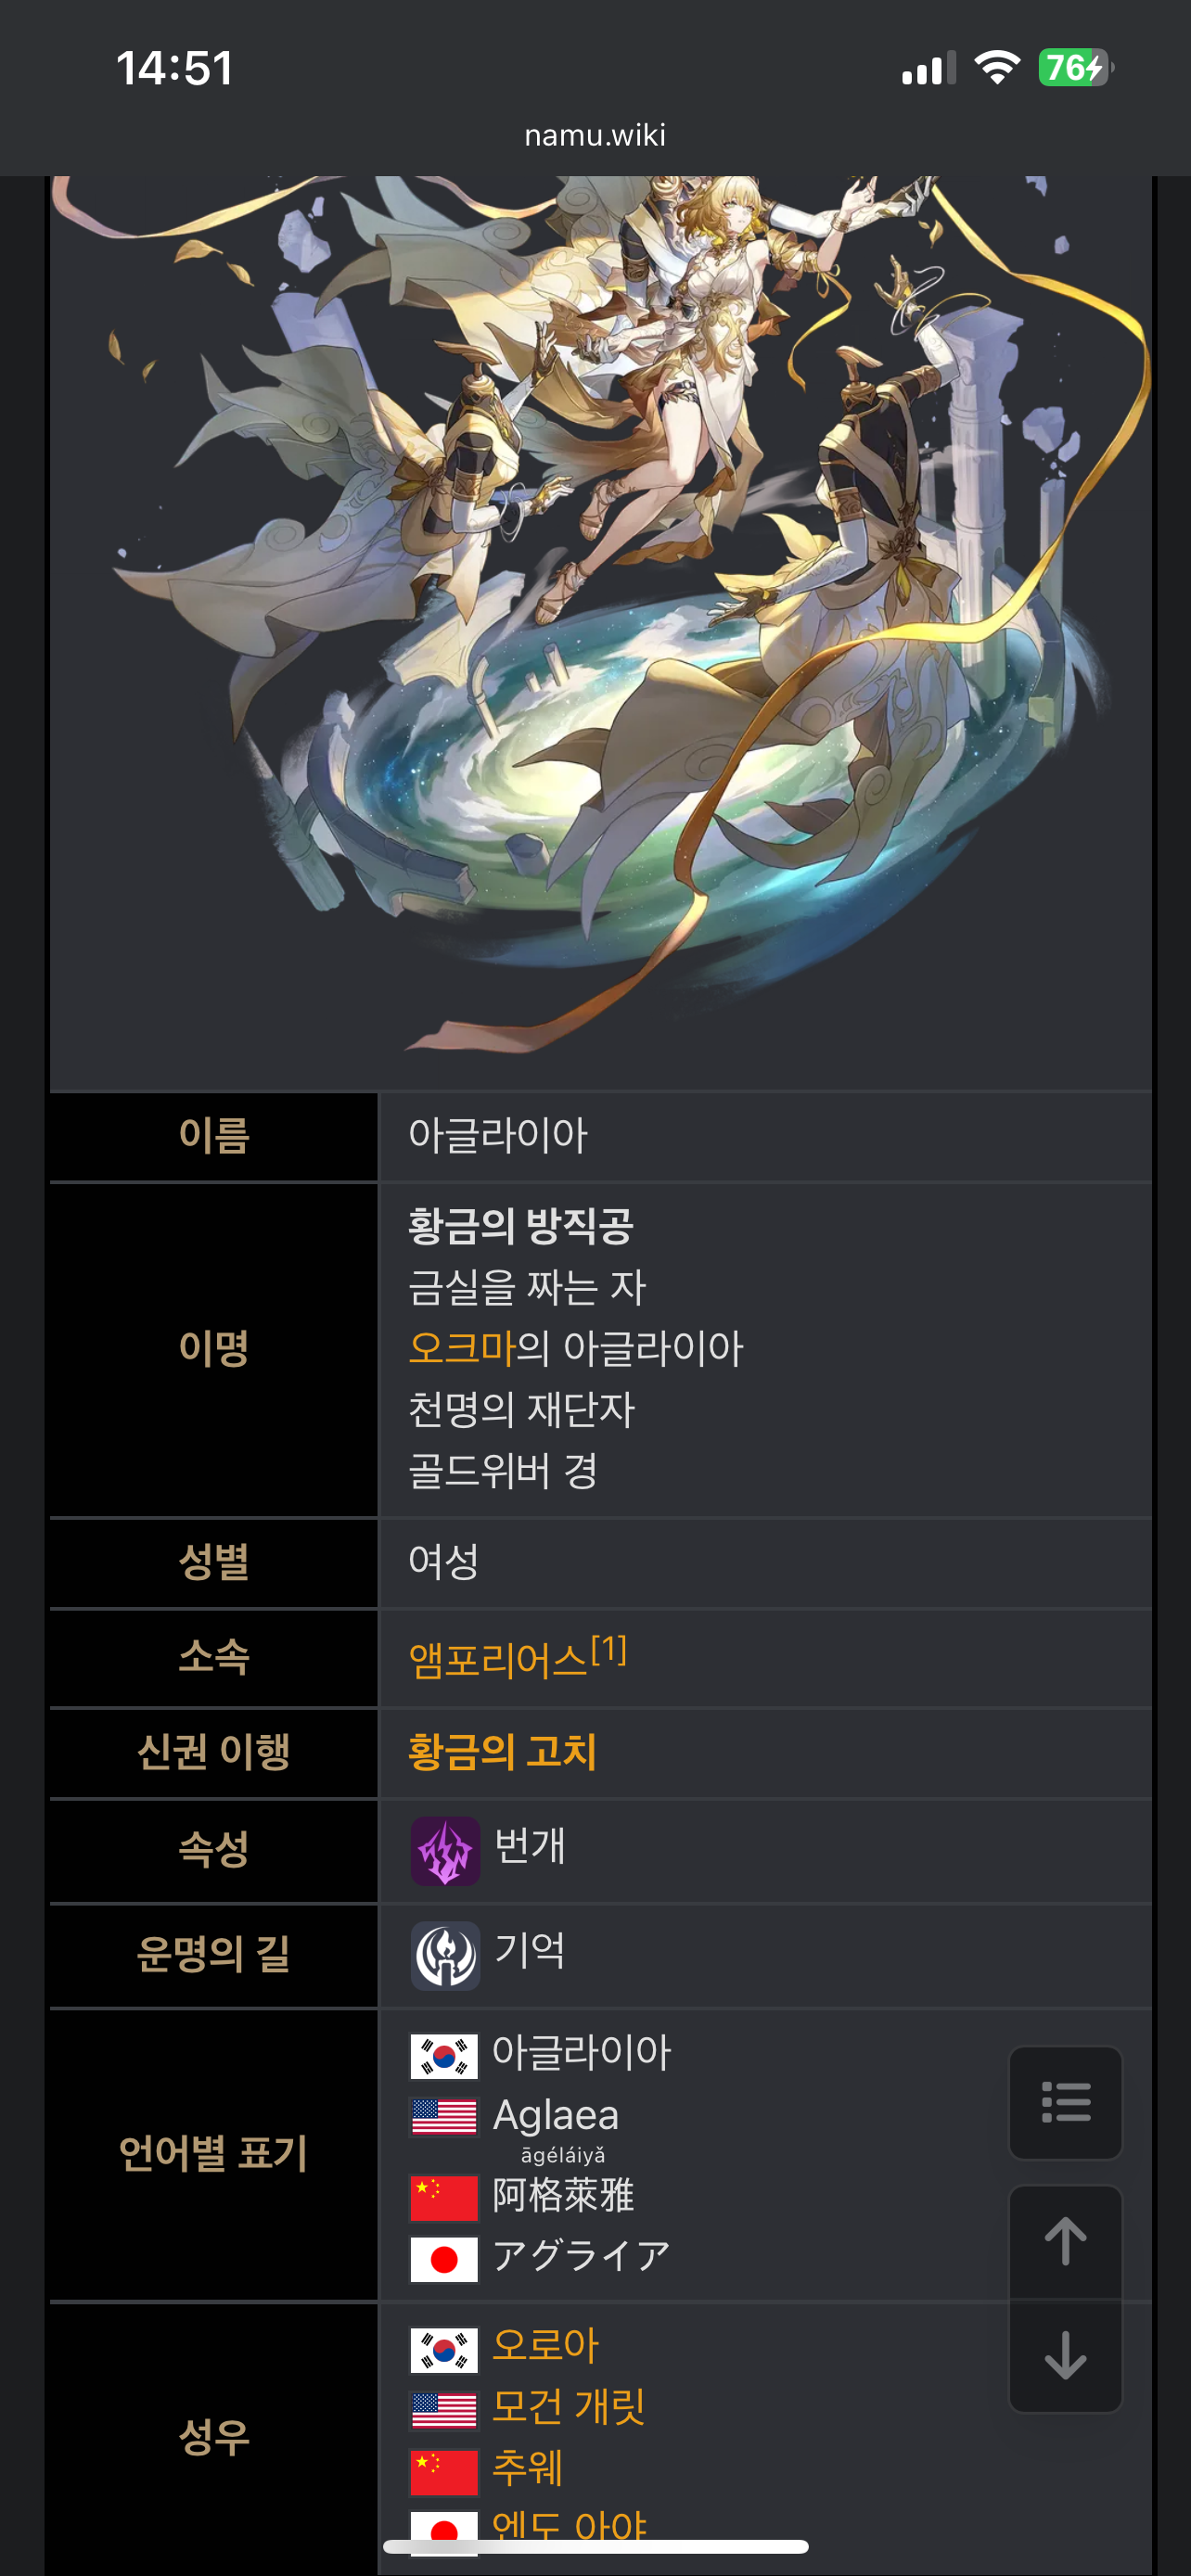Click the Korean flag beside 오로아

point(444,2350)
